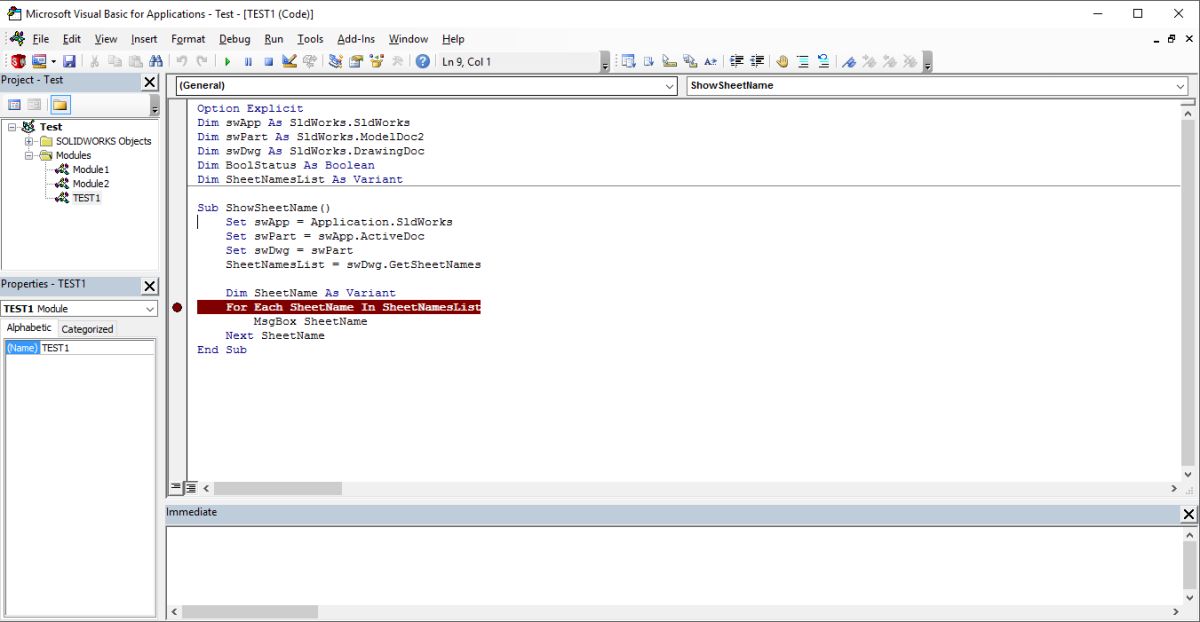1200x622 pixels.
Task: Open Edit toolbar options arrow
Action: click(928, 63)
